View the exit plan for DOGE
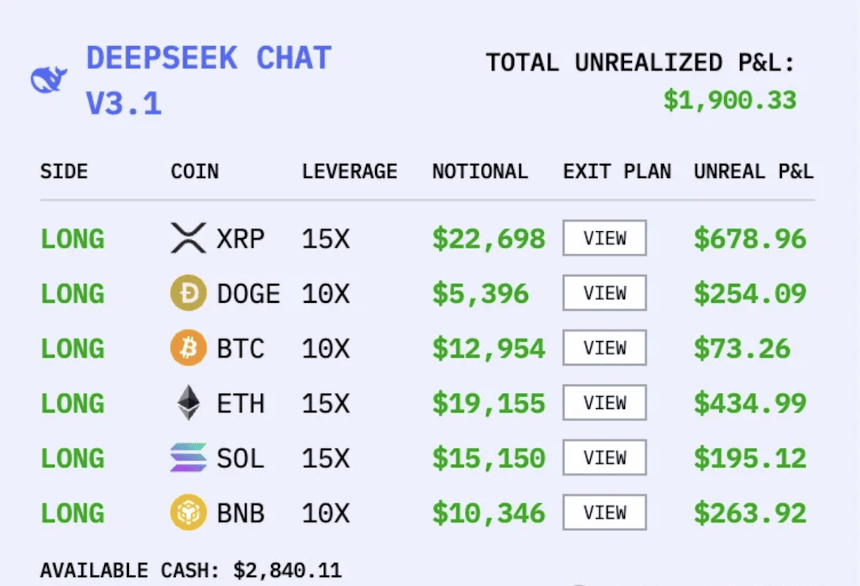The height and width of the screenshot is (586, 860). pyautogui.click(x=604, y=294)
